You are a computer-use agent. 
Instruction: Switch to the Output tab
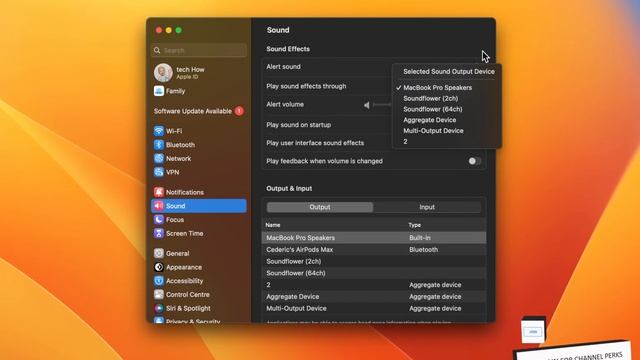point(320,207)
